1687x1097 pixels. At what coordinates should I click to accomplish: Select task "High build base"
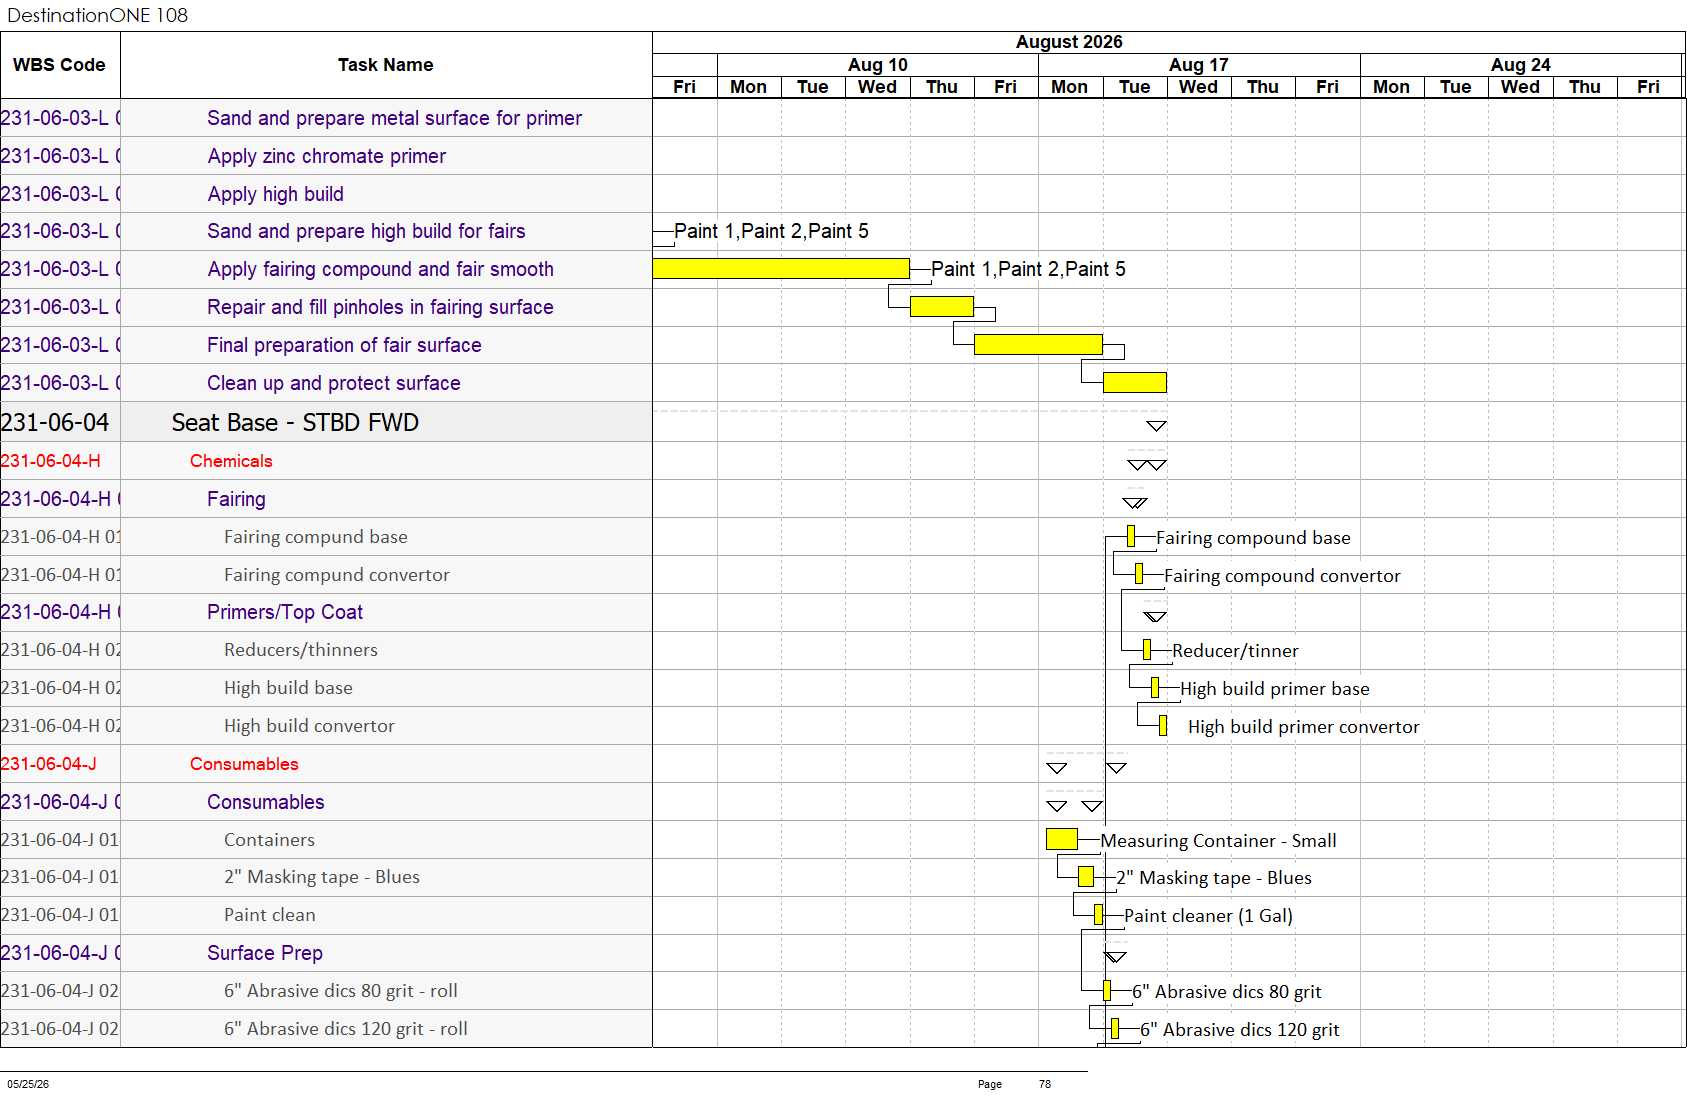pyautogui.click(x=288, y=688)
